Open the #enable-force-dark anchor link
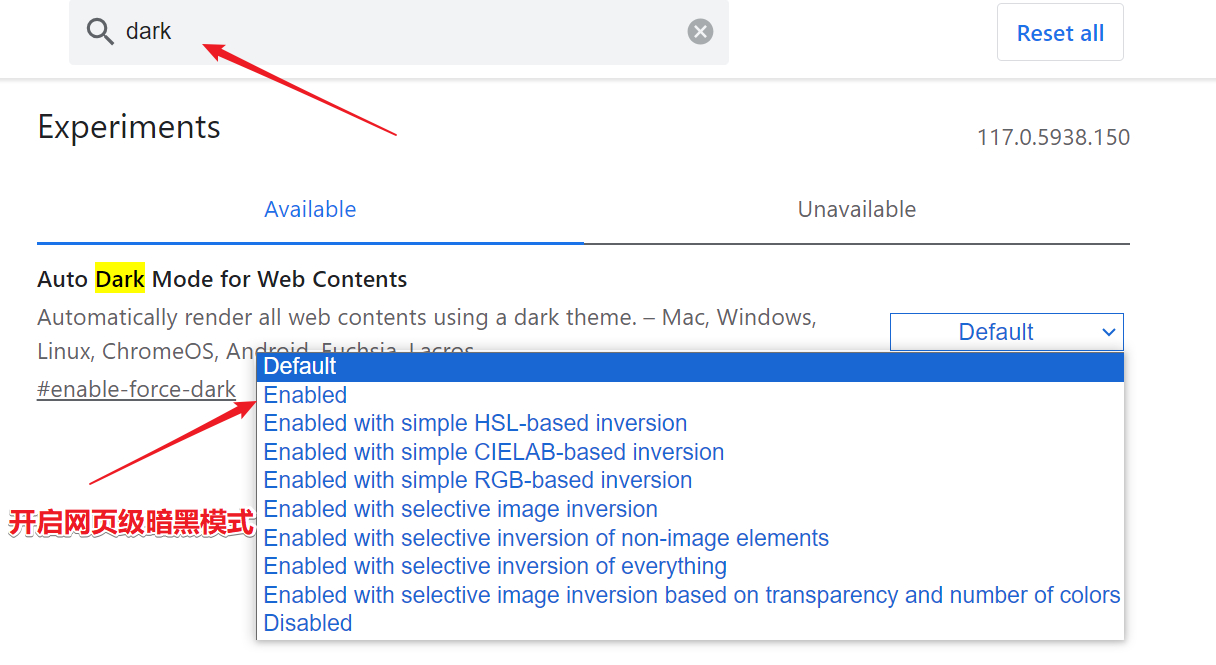Screen dimensions: 1216x665 tap(137, 389)
